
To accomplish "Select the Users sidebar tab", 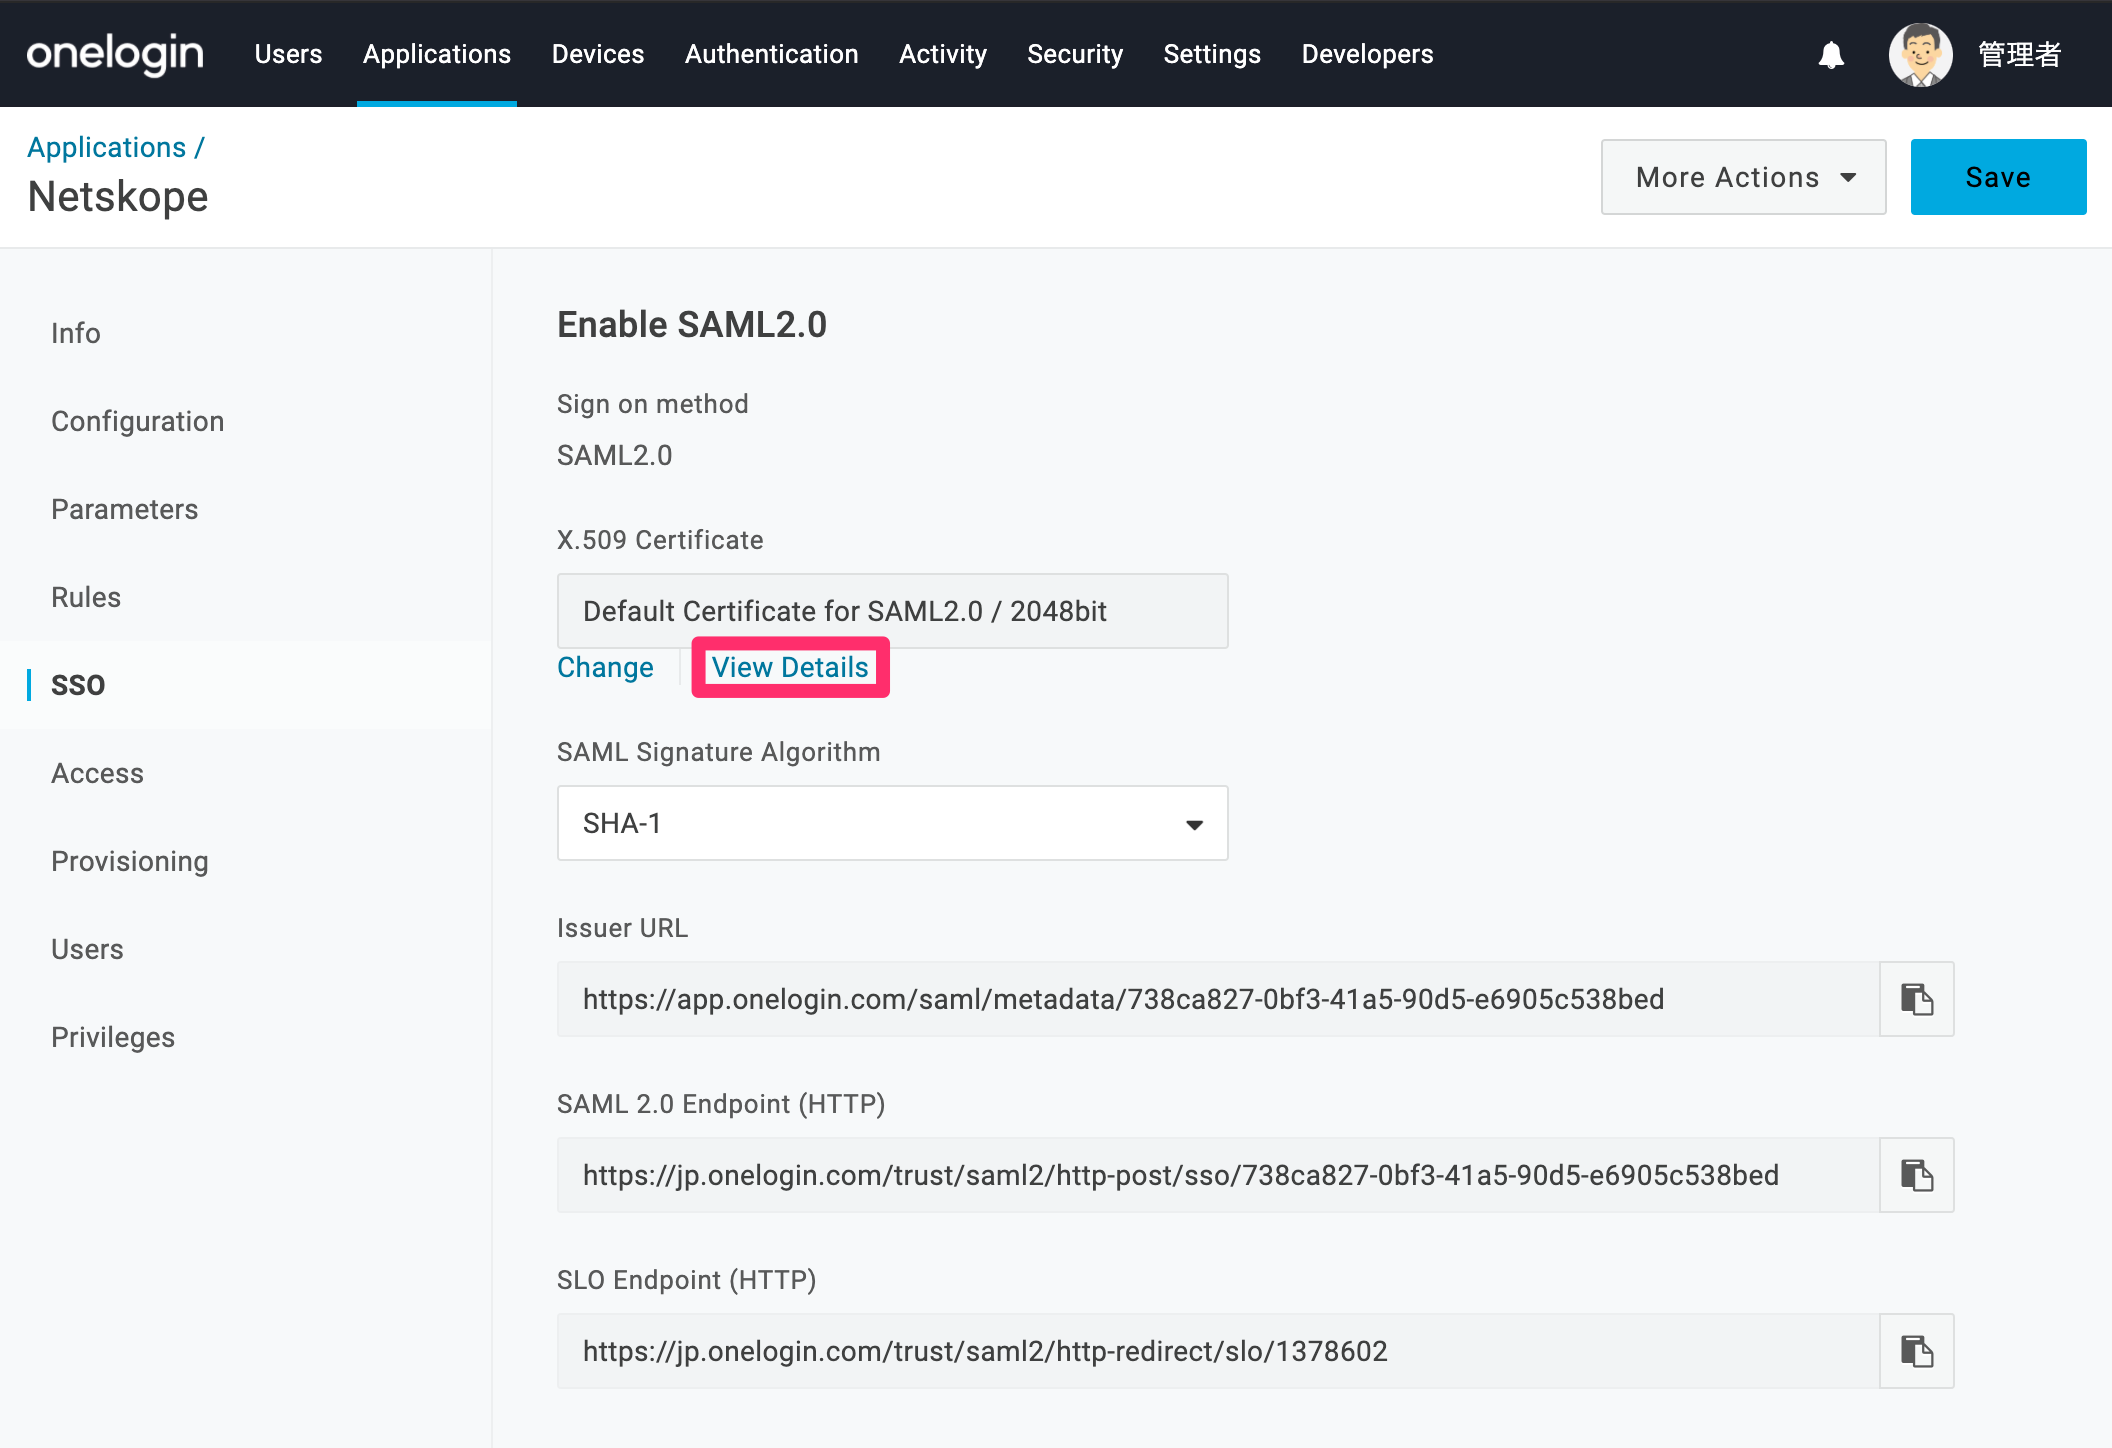I will pyautogui.click(x=87, y=949).
